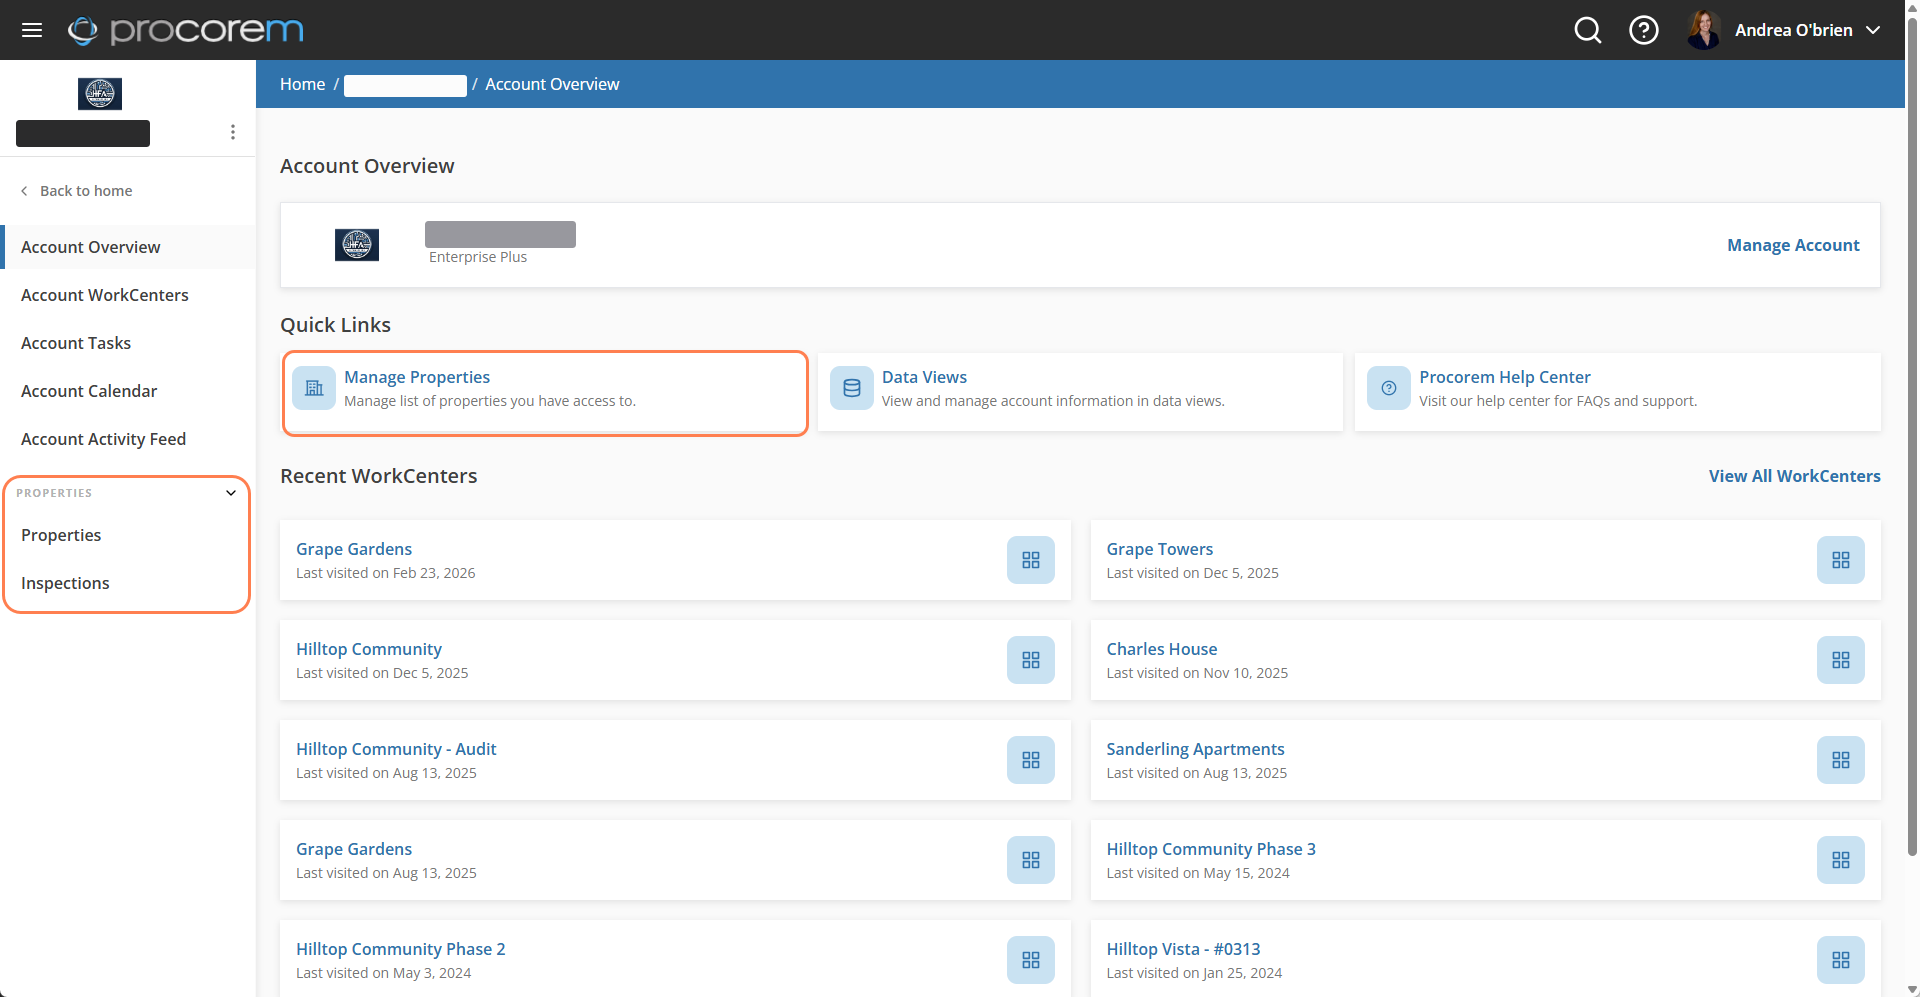The height and width of the screenshot is (997, 1920).
Task: Open Grape Gardens visited Feb 23, 2026
Action: click(x=354, y=549)
